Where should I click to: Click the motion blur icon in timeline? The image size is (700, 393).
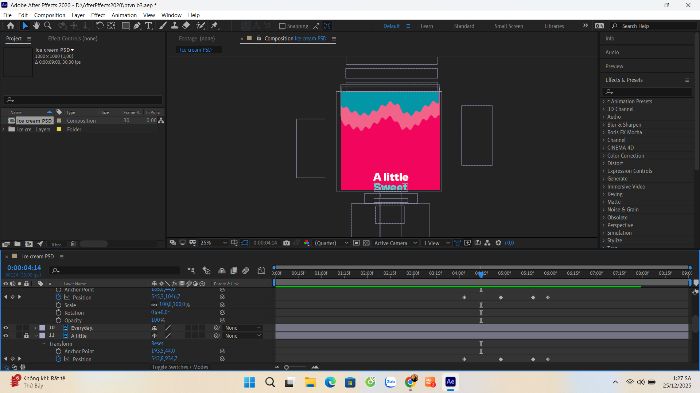click(x=246, y=270)
